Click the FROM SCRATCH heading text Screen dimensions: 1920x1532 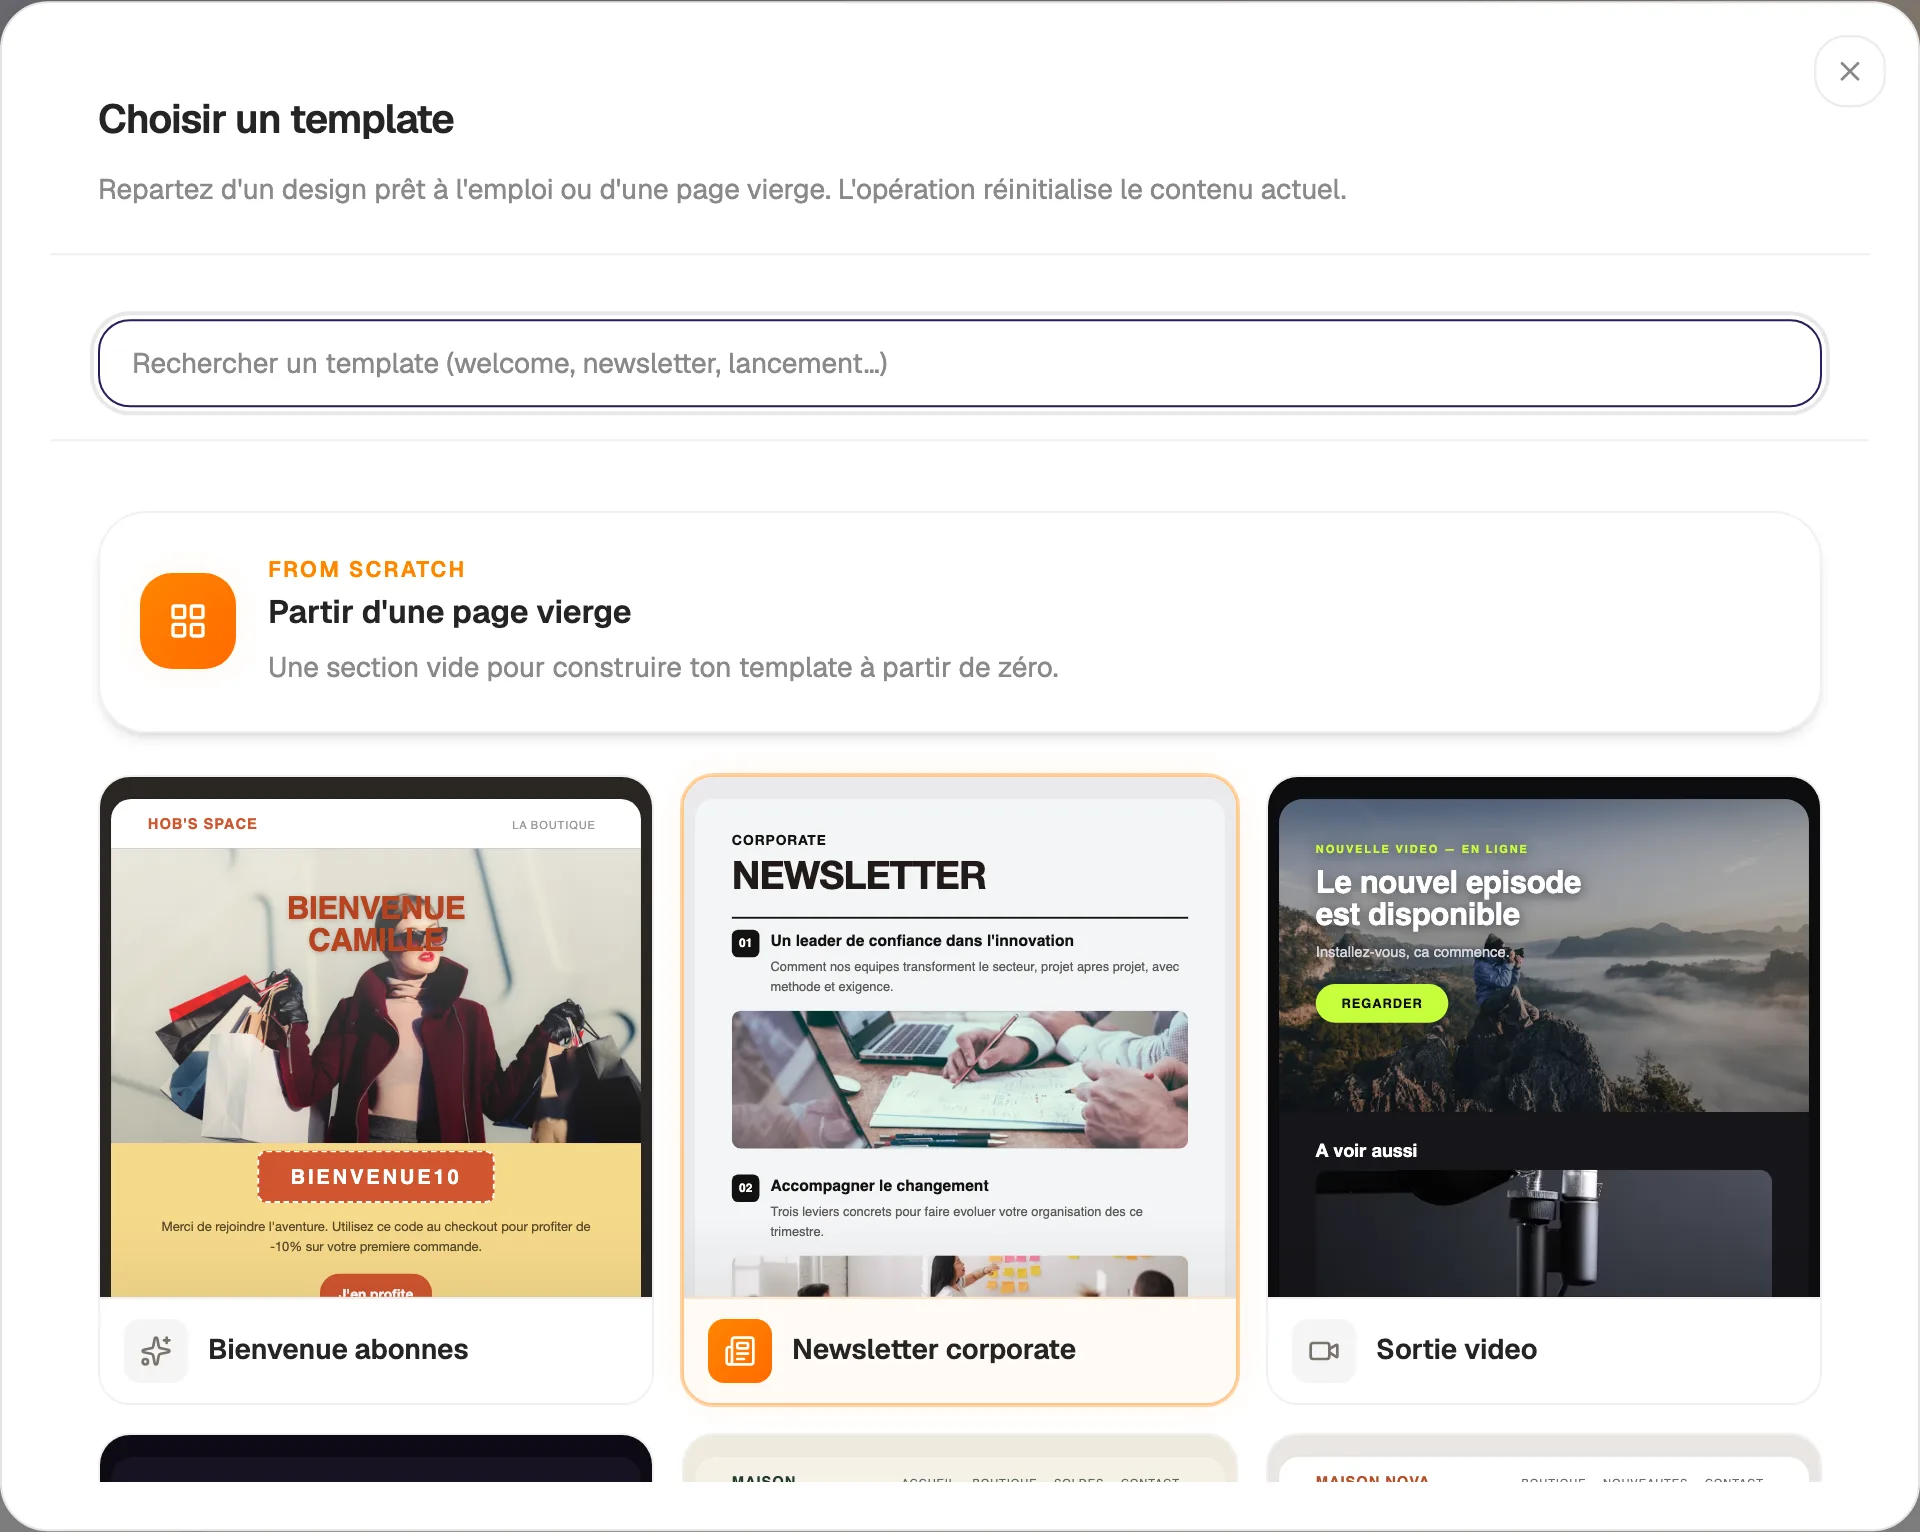pyautogui.click(x=366, y=569)
